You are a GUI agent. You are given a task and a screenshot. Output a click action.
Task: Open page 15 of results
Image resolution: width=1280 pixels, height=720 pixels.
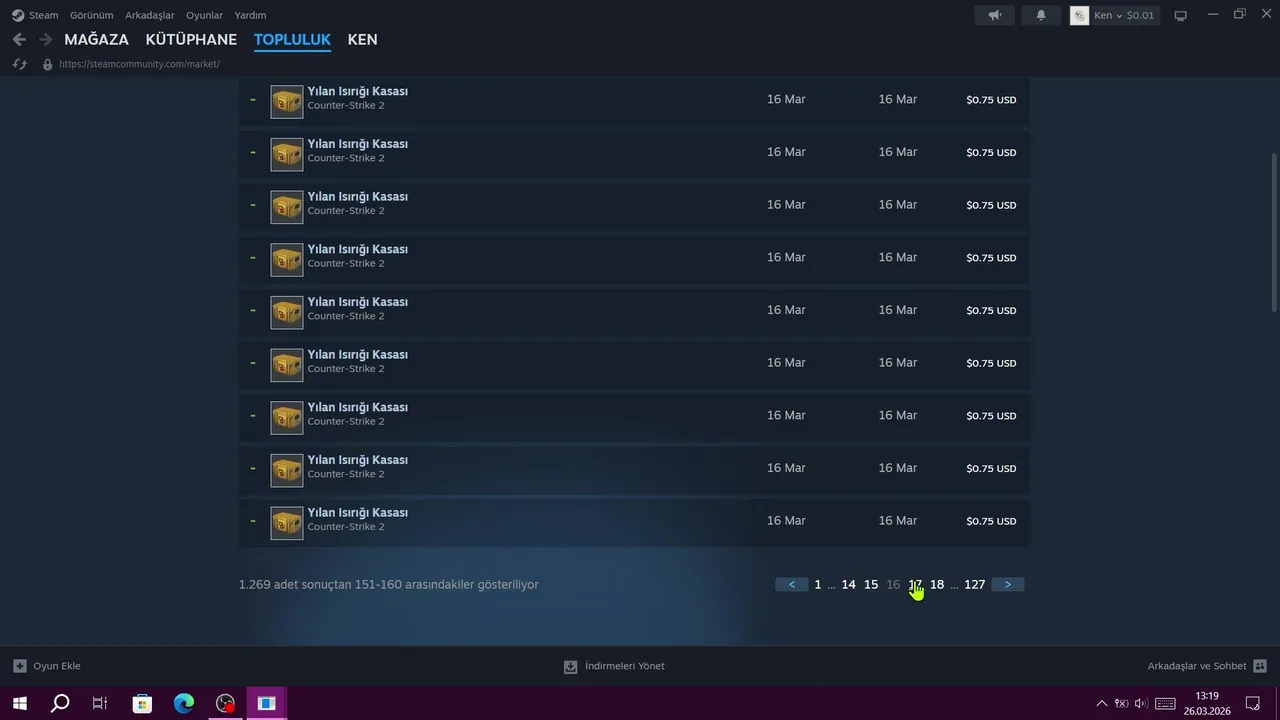(871, 584)
